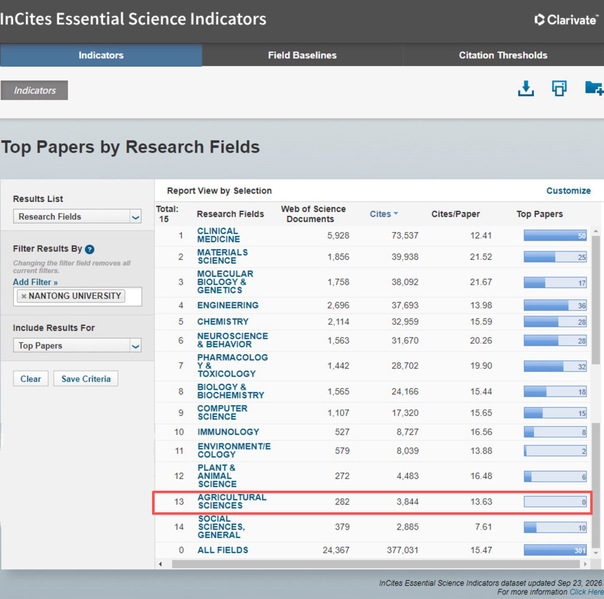Click the vertical scrollbar down arrow

pos(596,553)
